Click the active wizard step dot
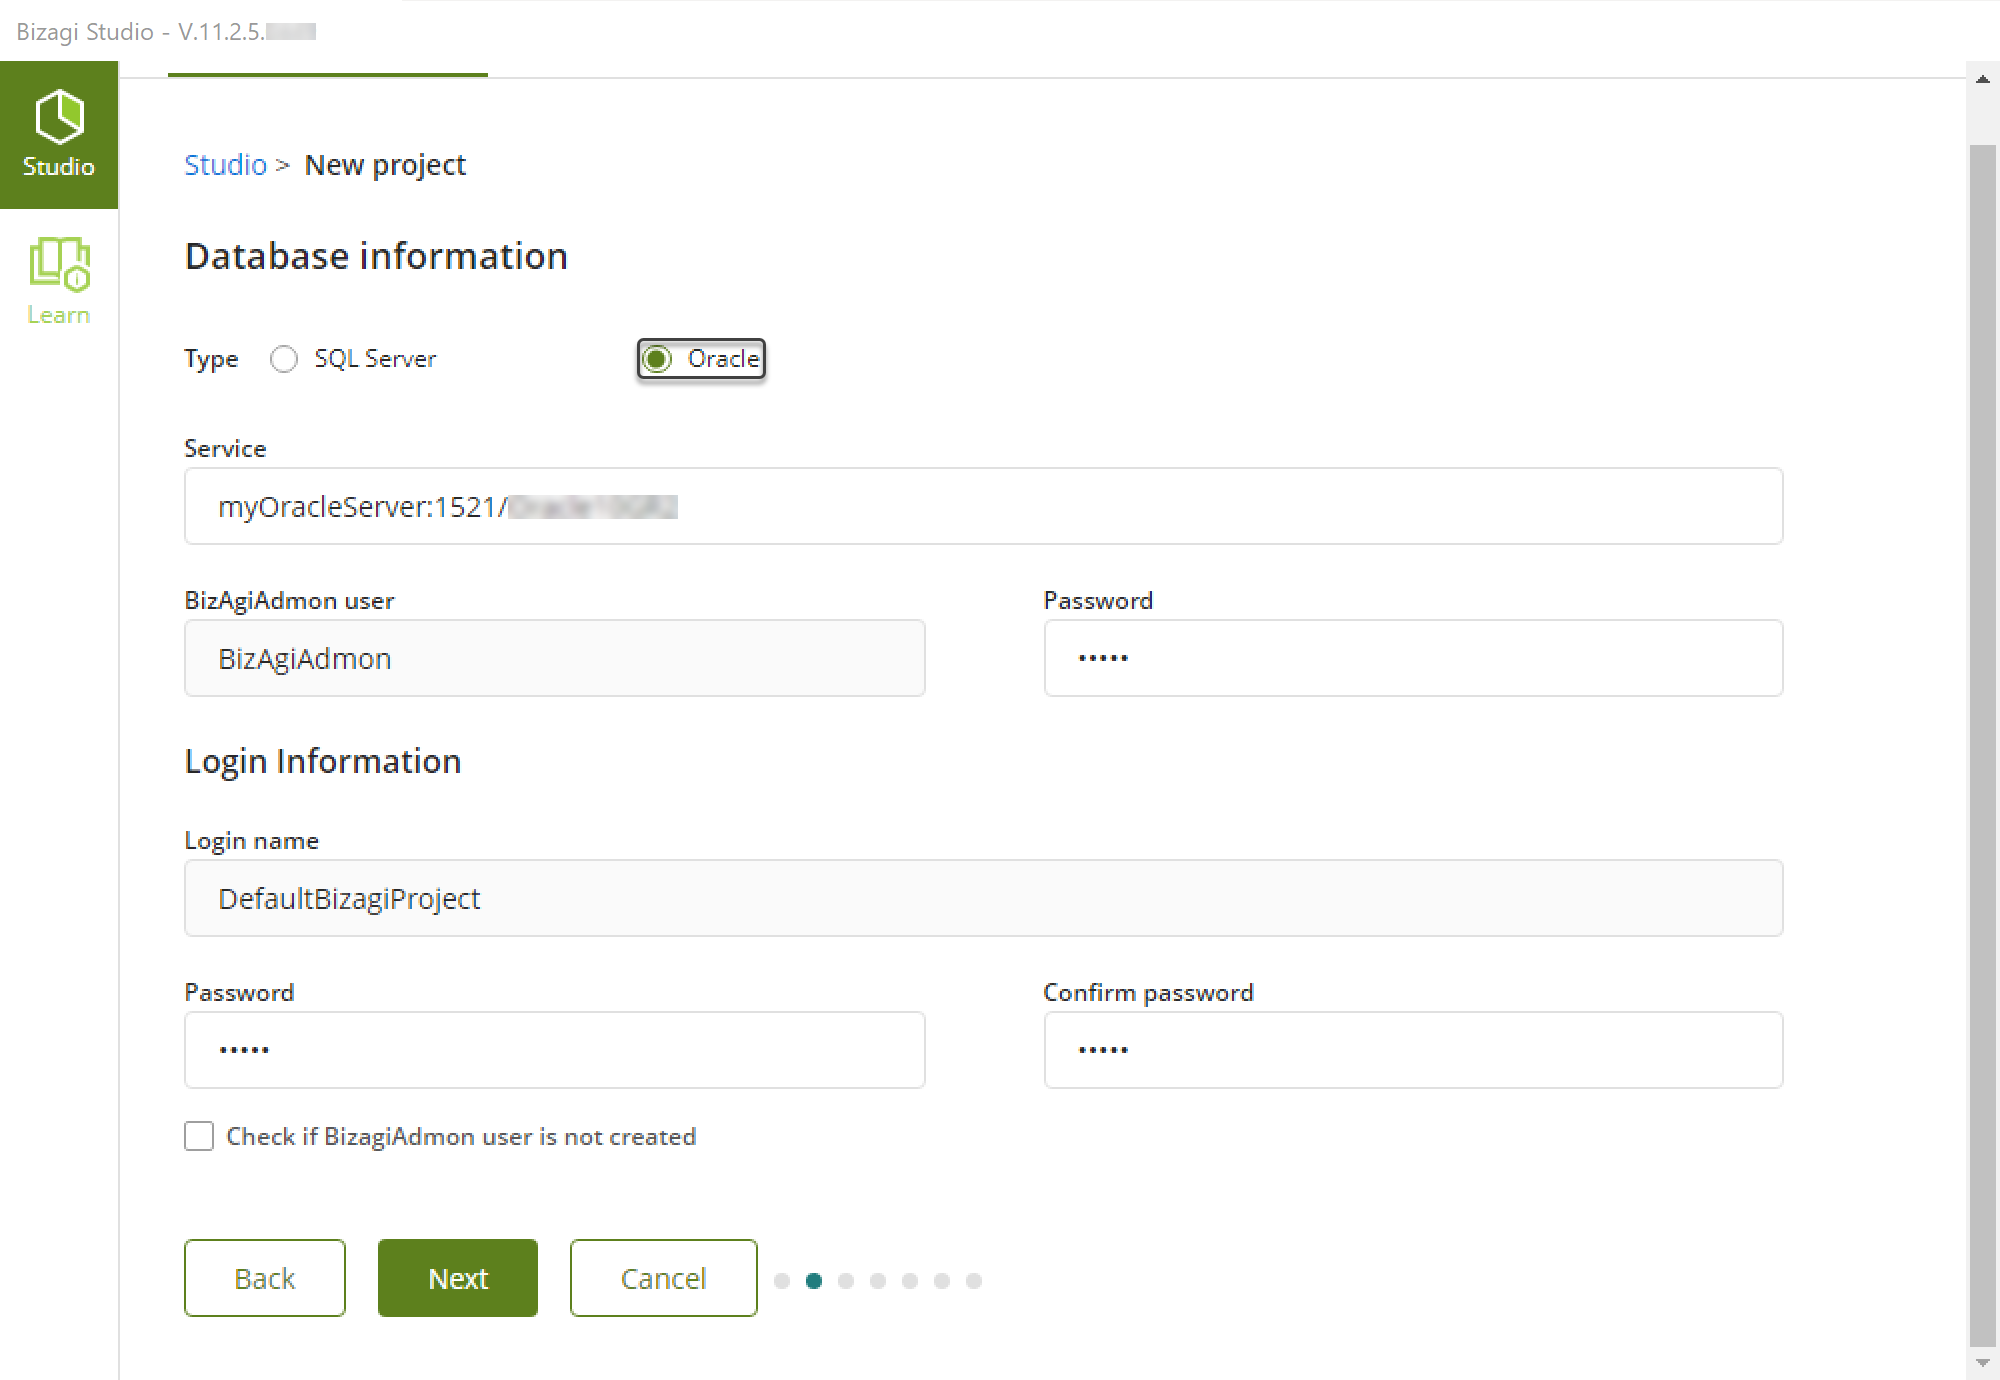The image size is (2000, 1380). 814,1281
